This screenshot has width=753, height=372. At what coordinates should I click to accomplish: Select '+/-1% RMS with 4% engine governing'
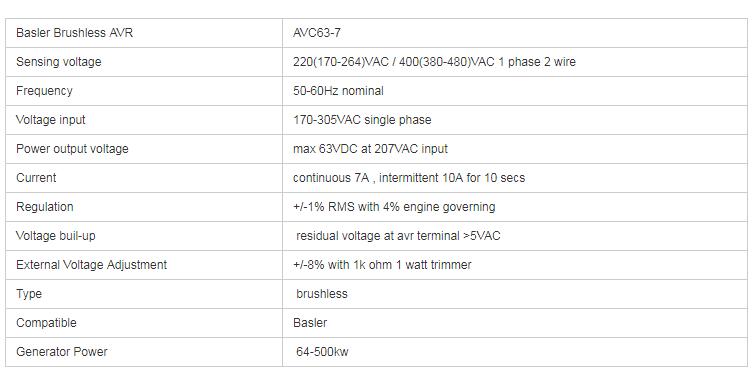click(394, 207)
